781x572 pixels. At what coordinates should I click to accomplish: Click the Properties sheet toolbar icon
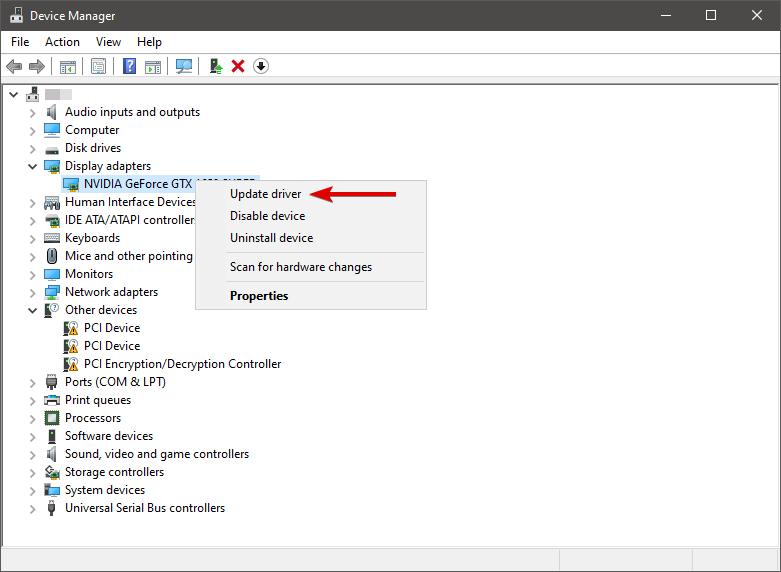pos(98,66)
